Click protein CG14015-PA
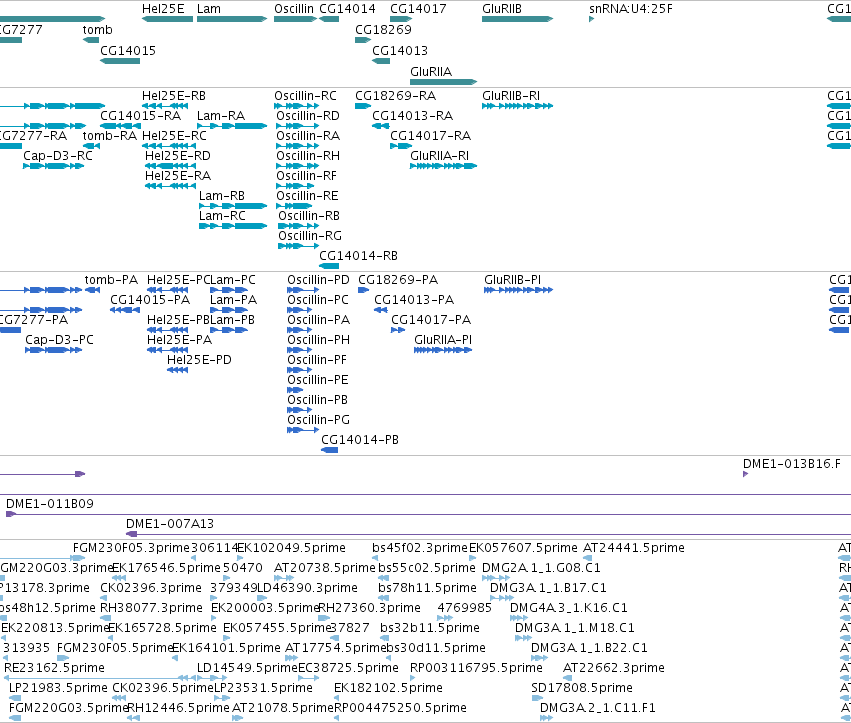The height and width of the screenshot is (723, 851). pyautogui.click(x=125, y=310)
